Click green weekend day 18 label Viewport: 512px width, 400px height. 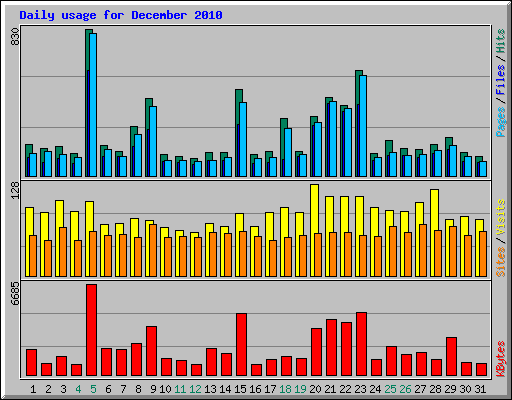[285, 389]
